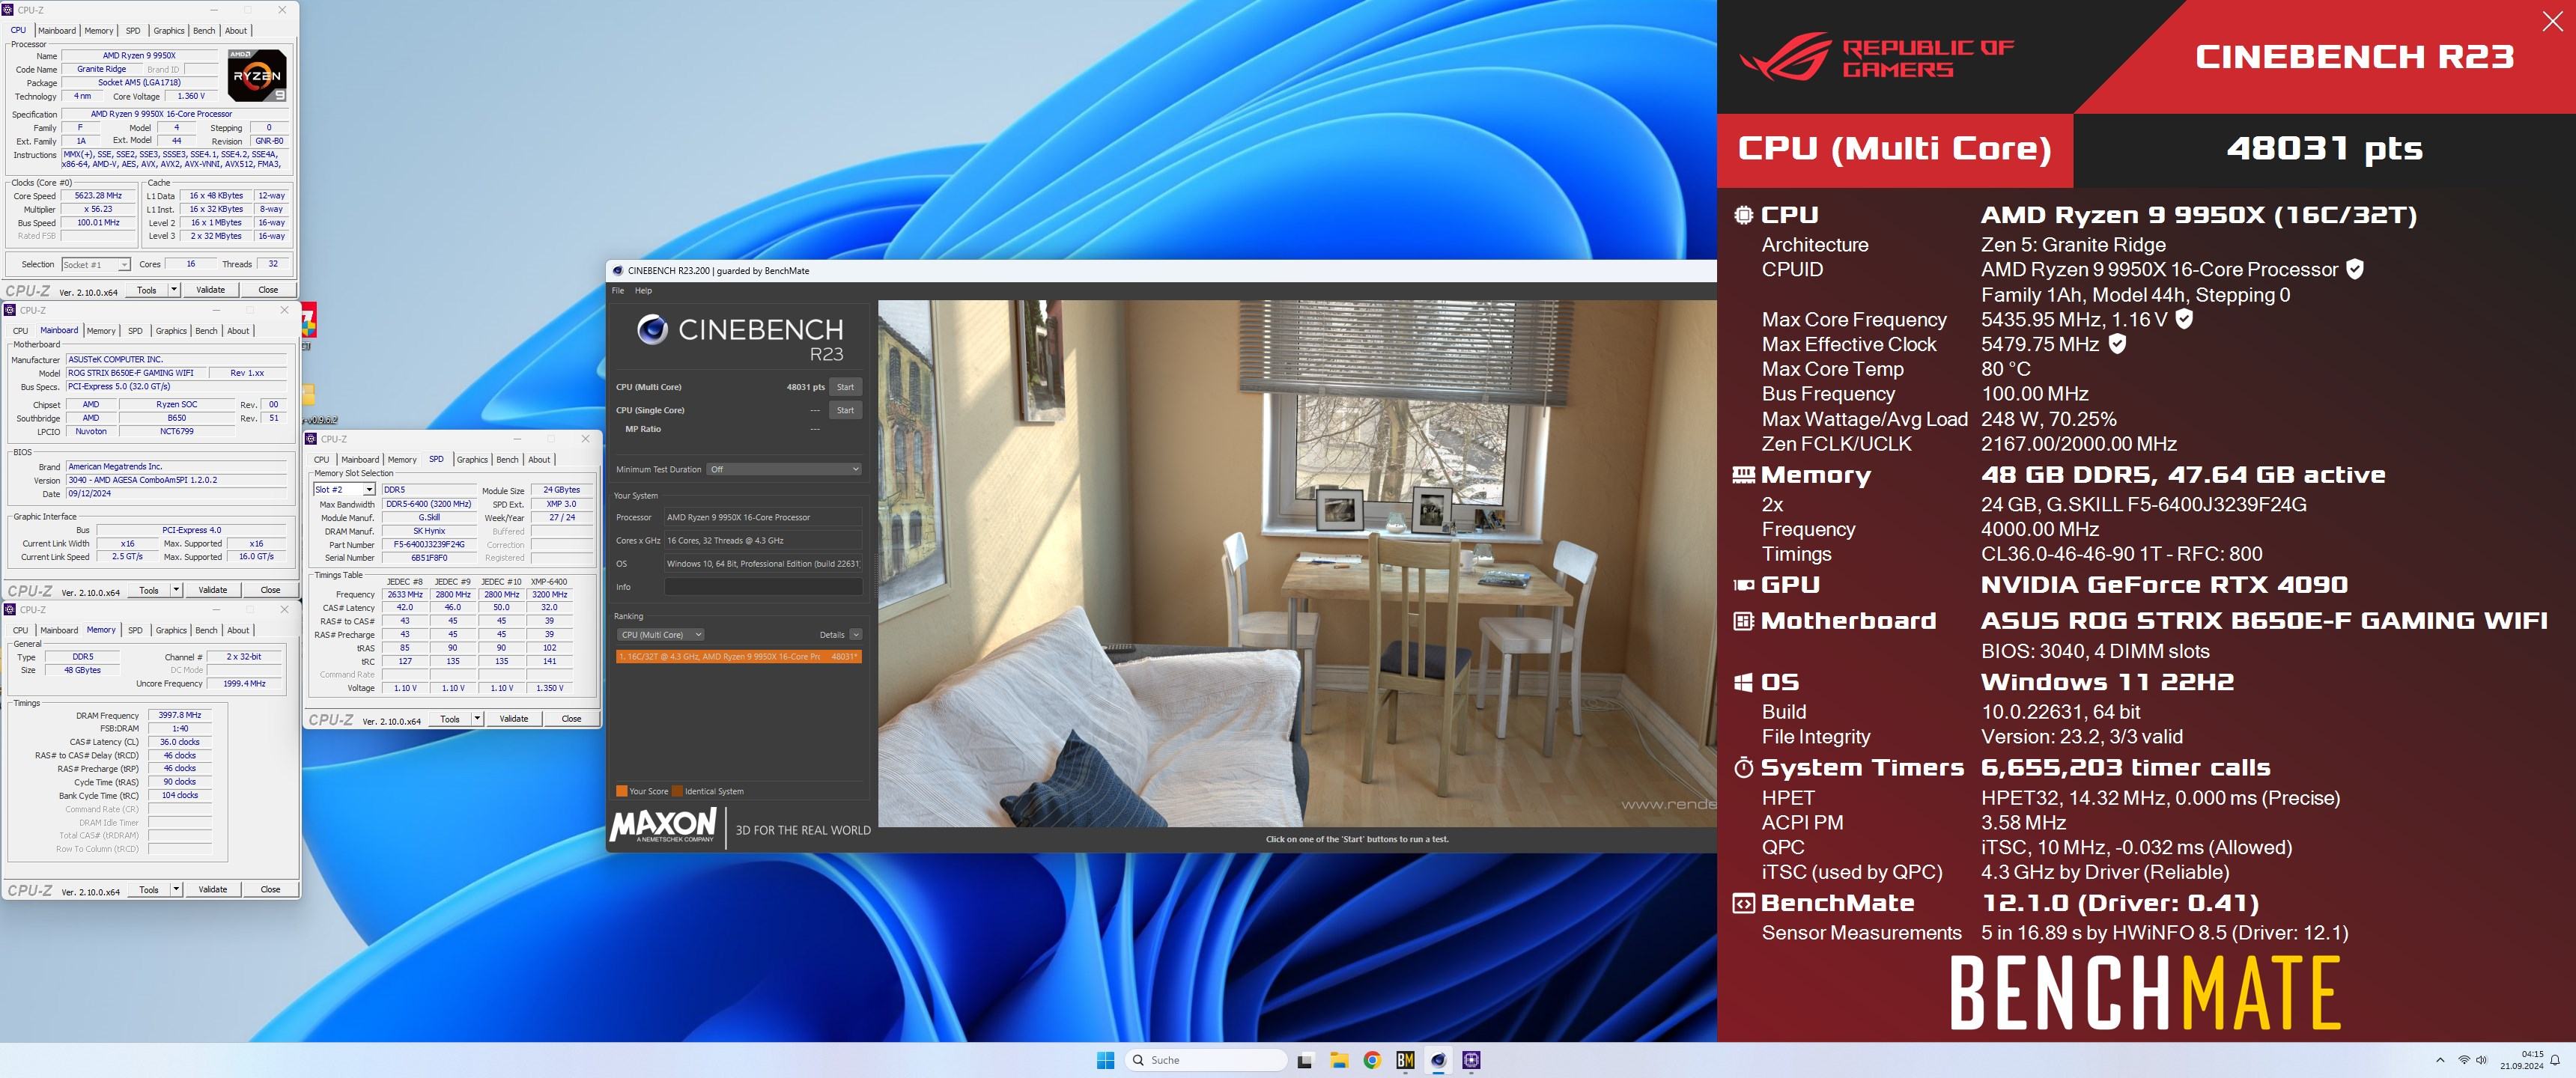Click the BIOS version text 3040 - AMD AGESA

click(x=176, y=480)
